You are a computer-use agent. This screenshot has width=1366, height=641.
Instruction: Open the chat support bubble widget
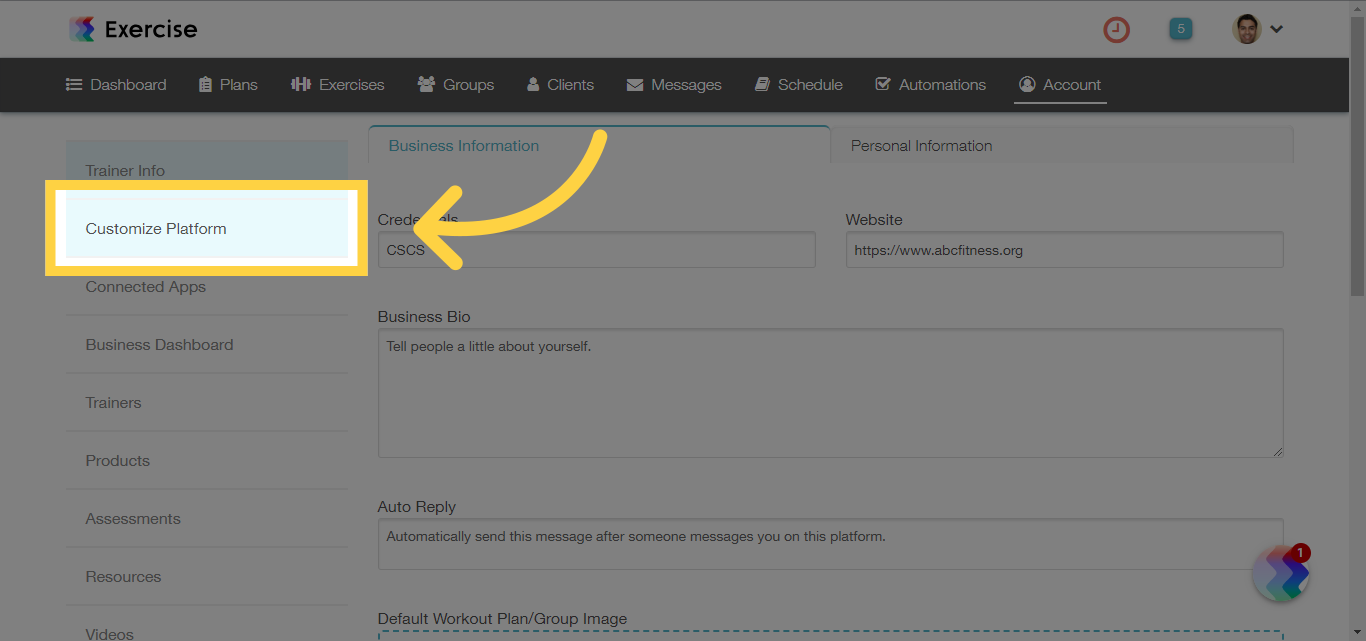click(x=1281, y=573)
